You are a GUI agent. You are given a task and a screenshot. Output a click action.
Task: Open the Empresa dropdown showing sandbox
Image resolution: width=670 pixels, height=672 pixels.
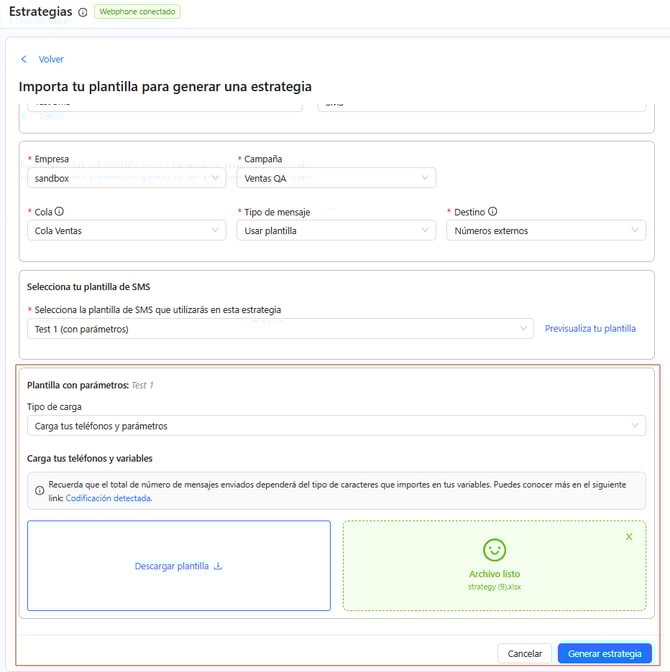(126, 177)
